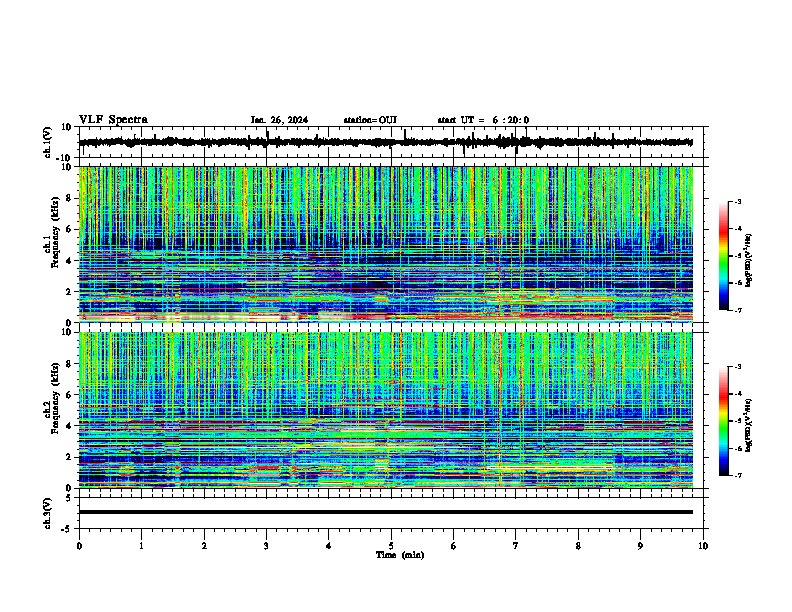Click the station label 'station=OUJ'

tap(370, 120)
